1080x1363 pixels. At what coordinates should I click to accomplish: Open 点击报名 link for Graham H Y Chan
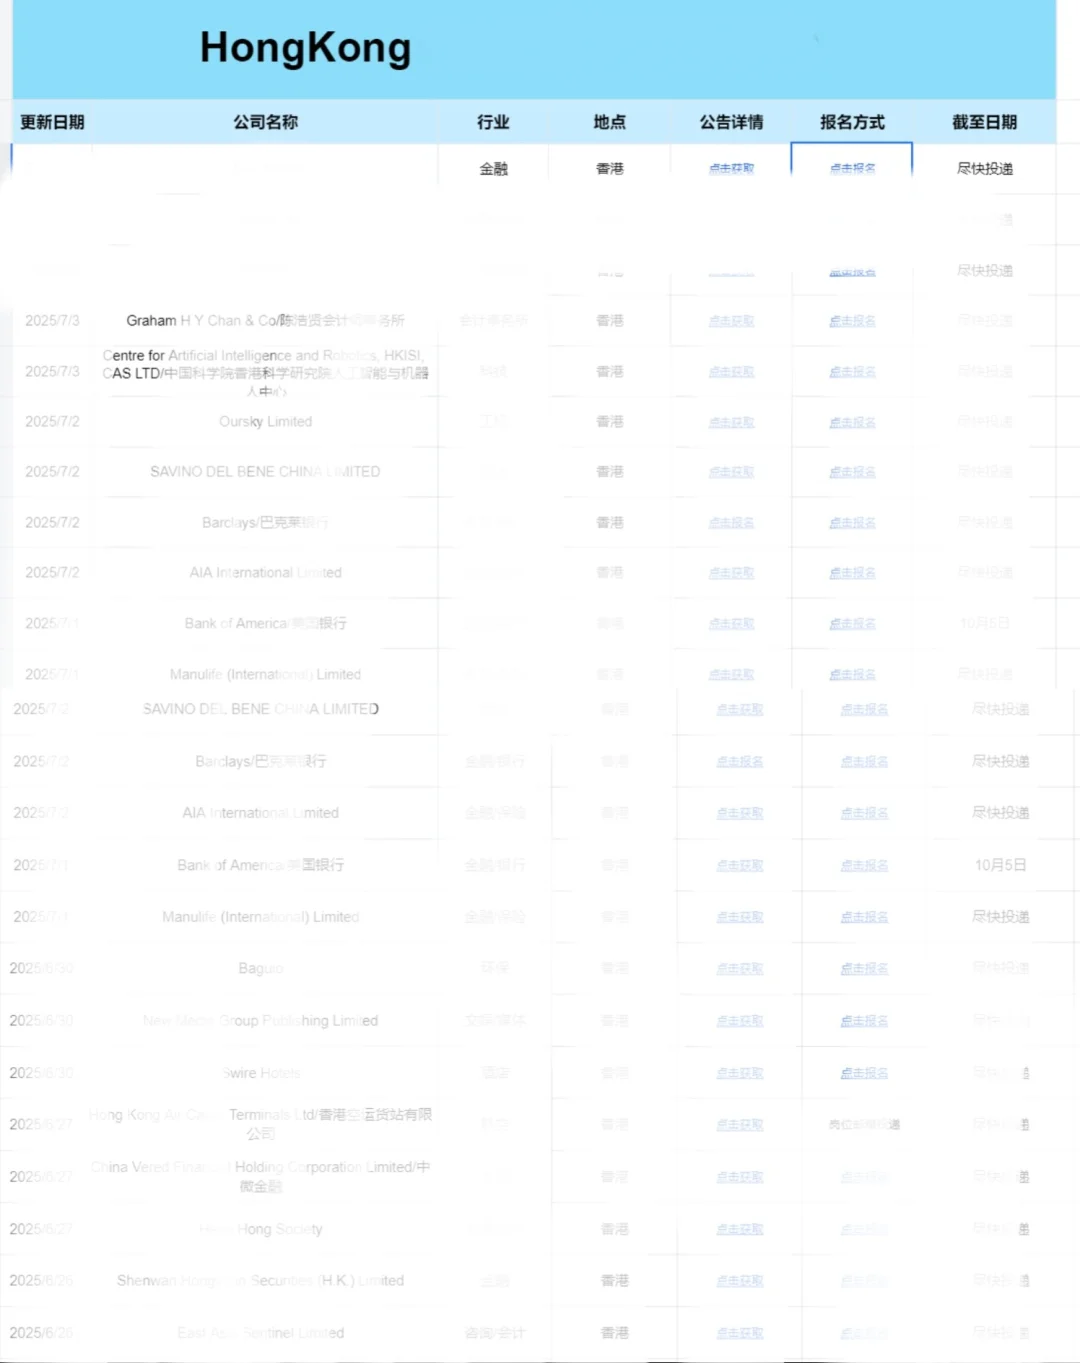click(x=852, y=321)
